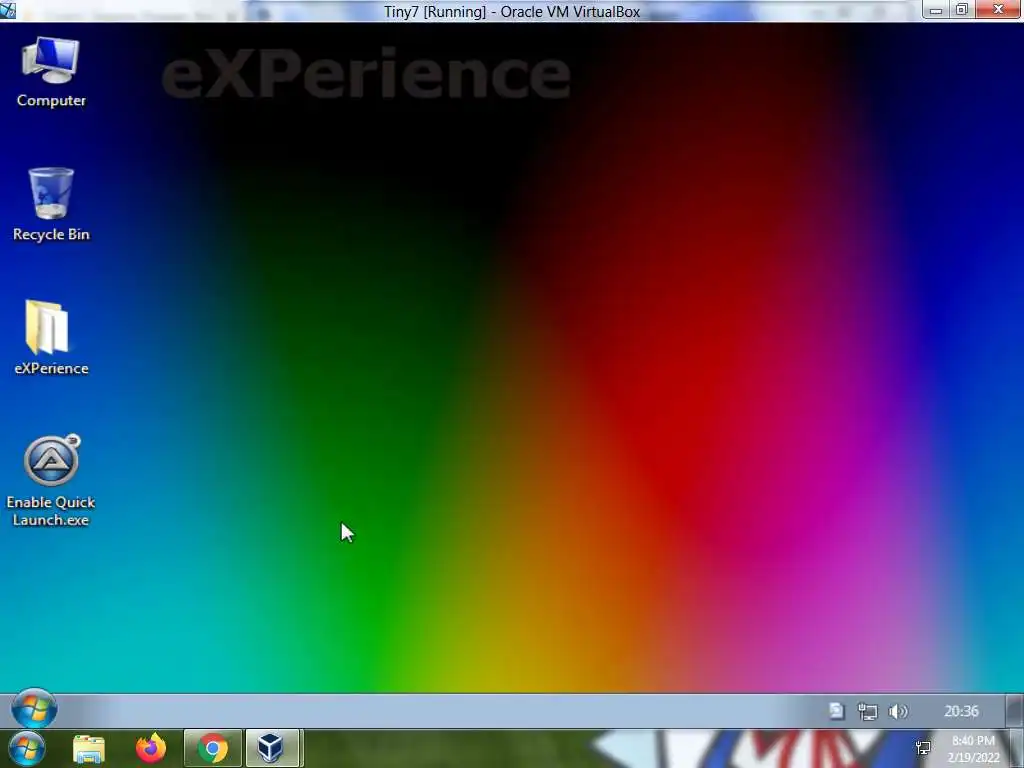Screen dimensions: 1024x768
Task: Select VirtualBox host taskbar button
Action: pos(273,748)
